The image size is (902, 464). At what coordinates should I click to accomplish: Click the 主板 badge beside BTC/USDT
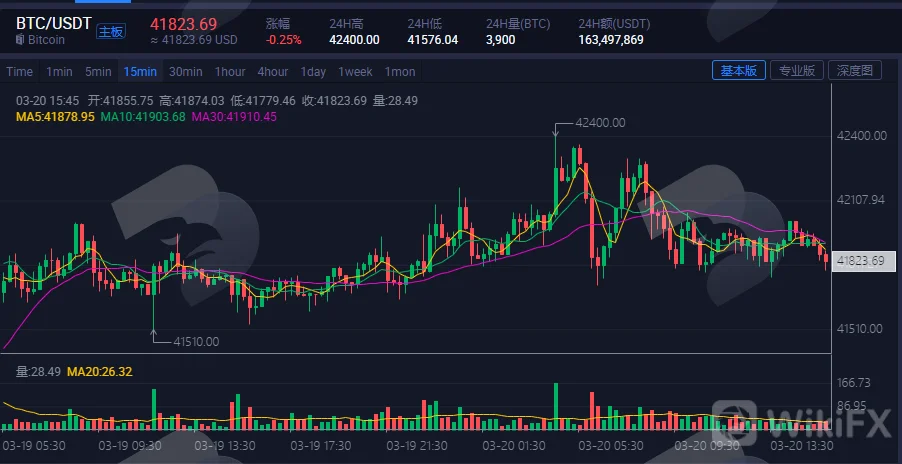pyautogui.click(x=110, y=32)
